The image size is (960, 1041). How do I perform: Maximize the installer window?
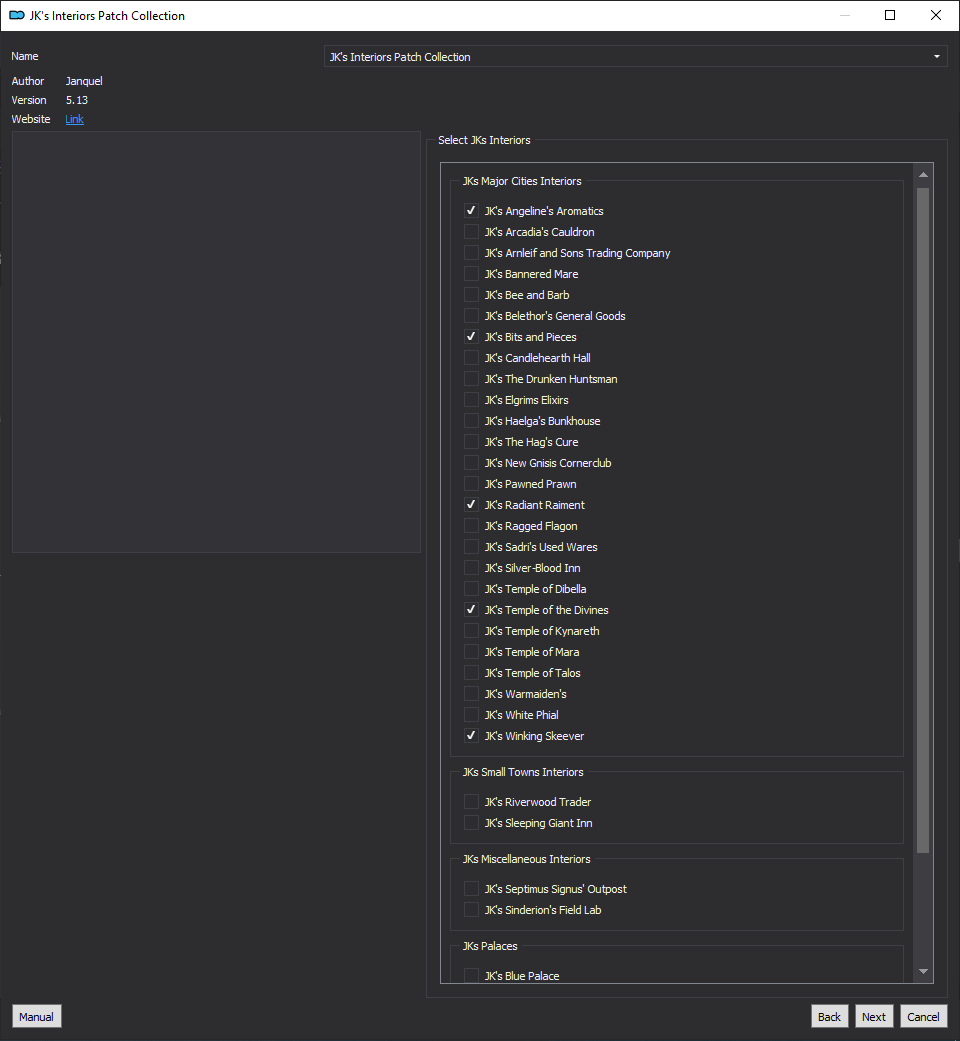coord(890,15)
